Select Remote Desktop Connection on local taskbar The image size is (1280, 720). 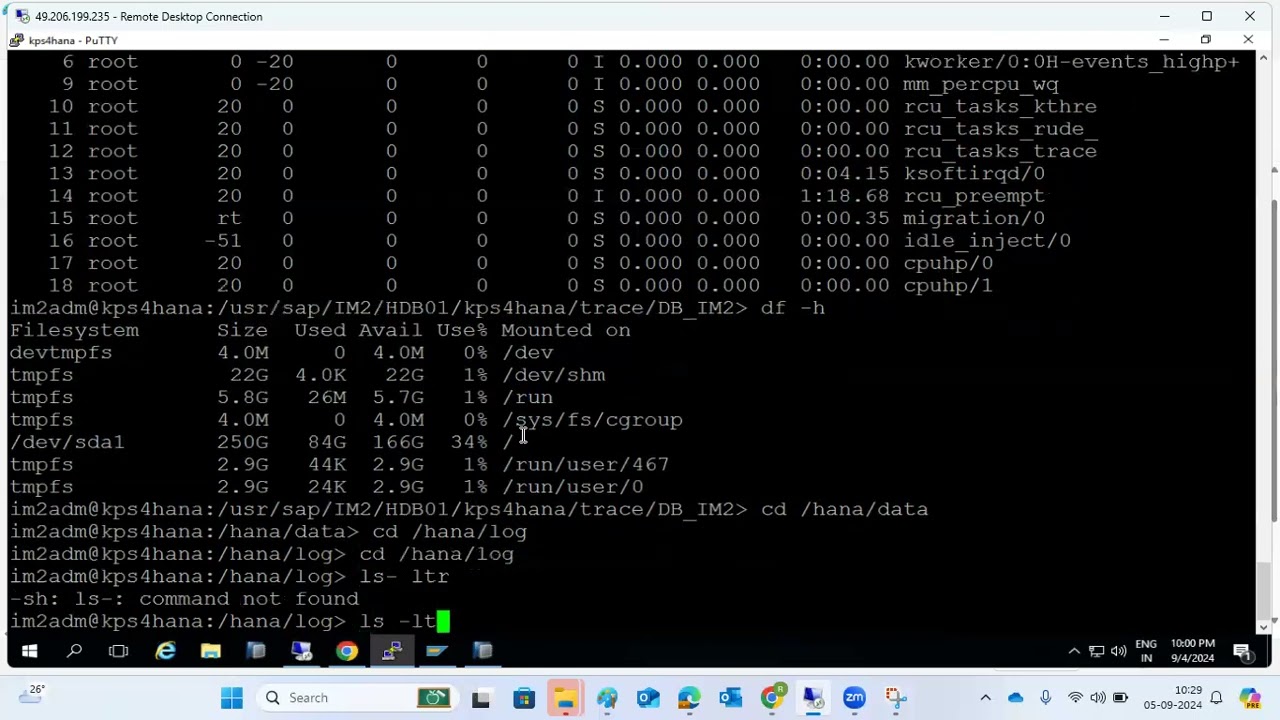coord(813,698)
